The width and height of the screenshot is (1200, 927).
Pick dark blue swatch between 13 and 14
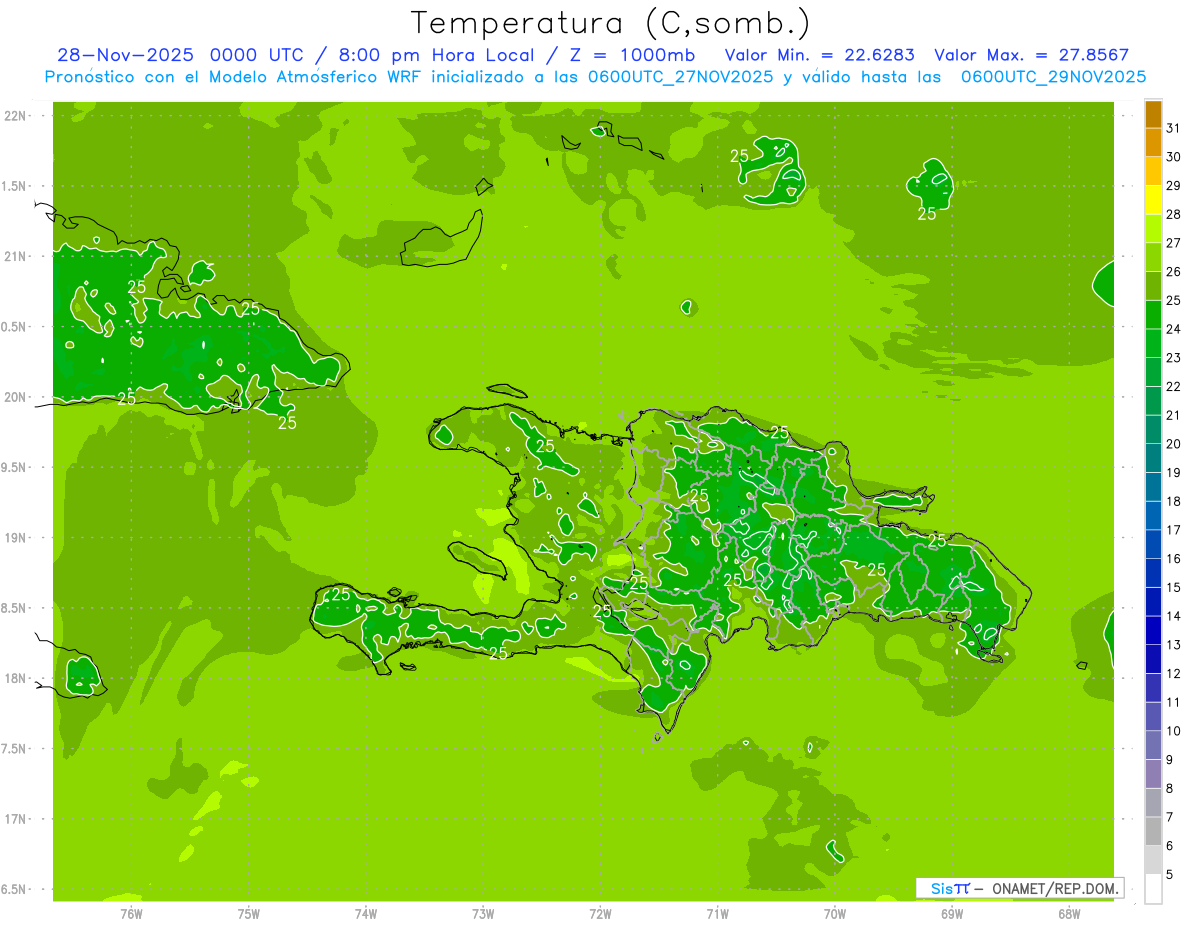(x=1153, y=631)
